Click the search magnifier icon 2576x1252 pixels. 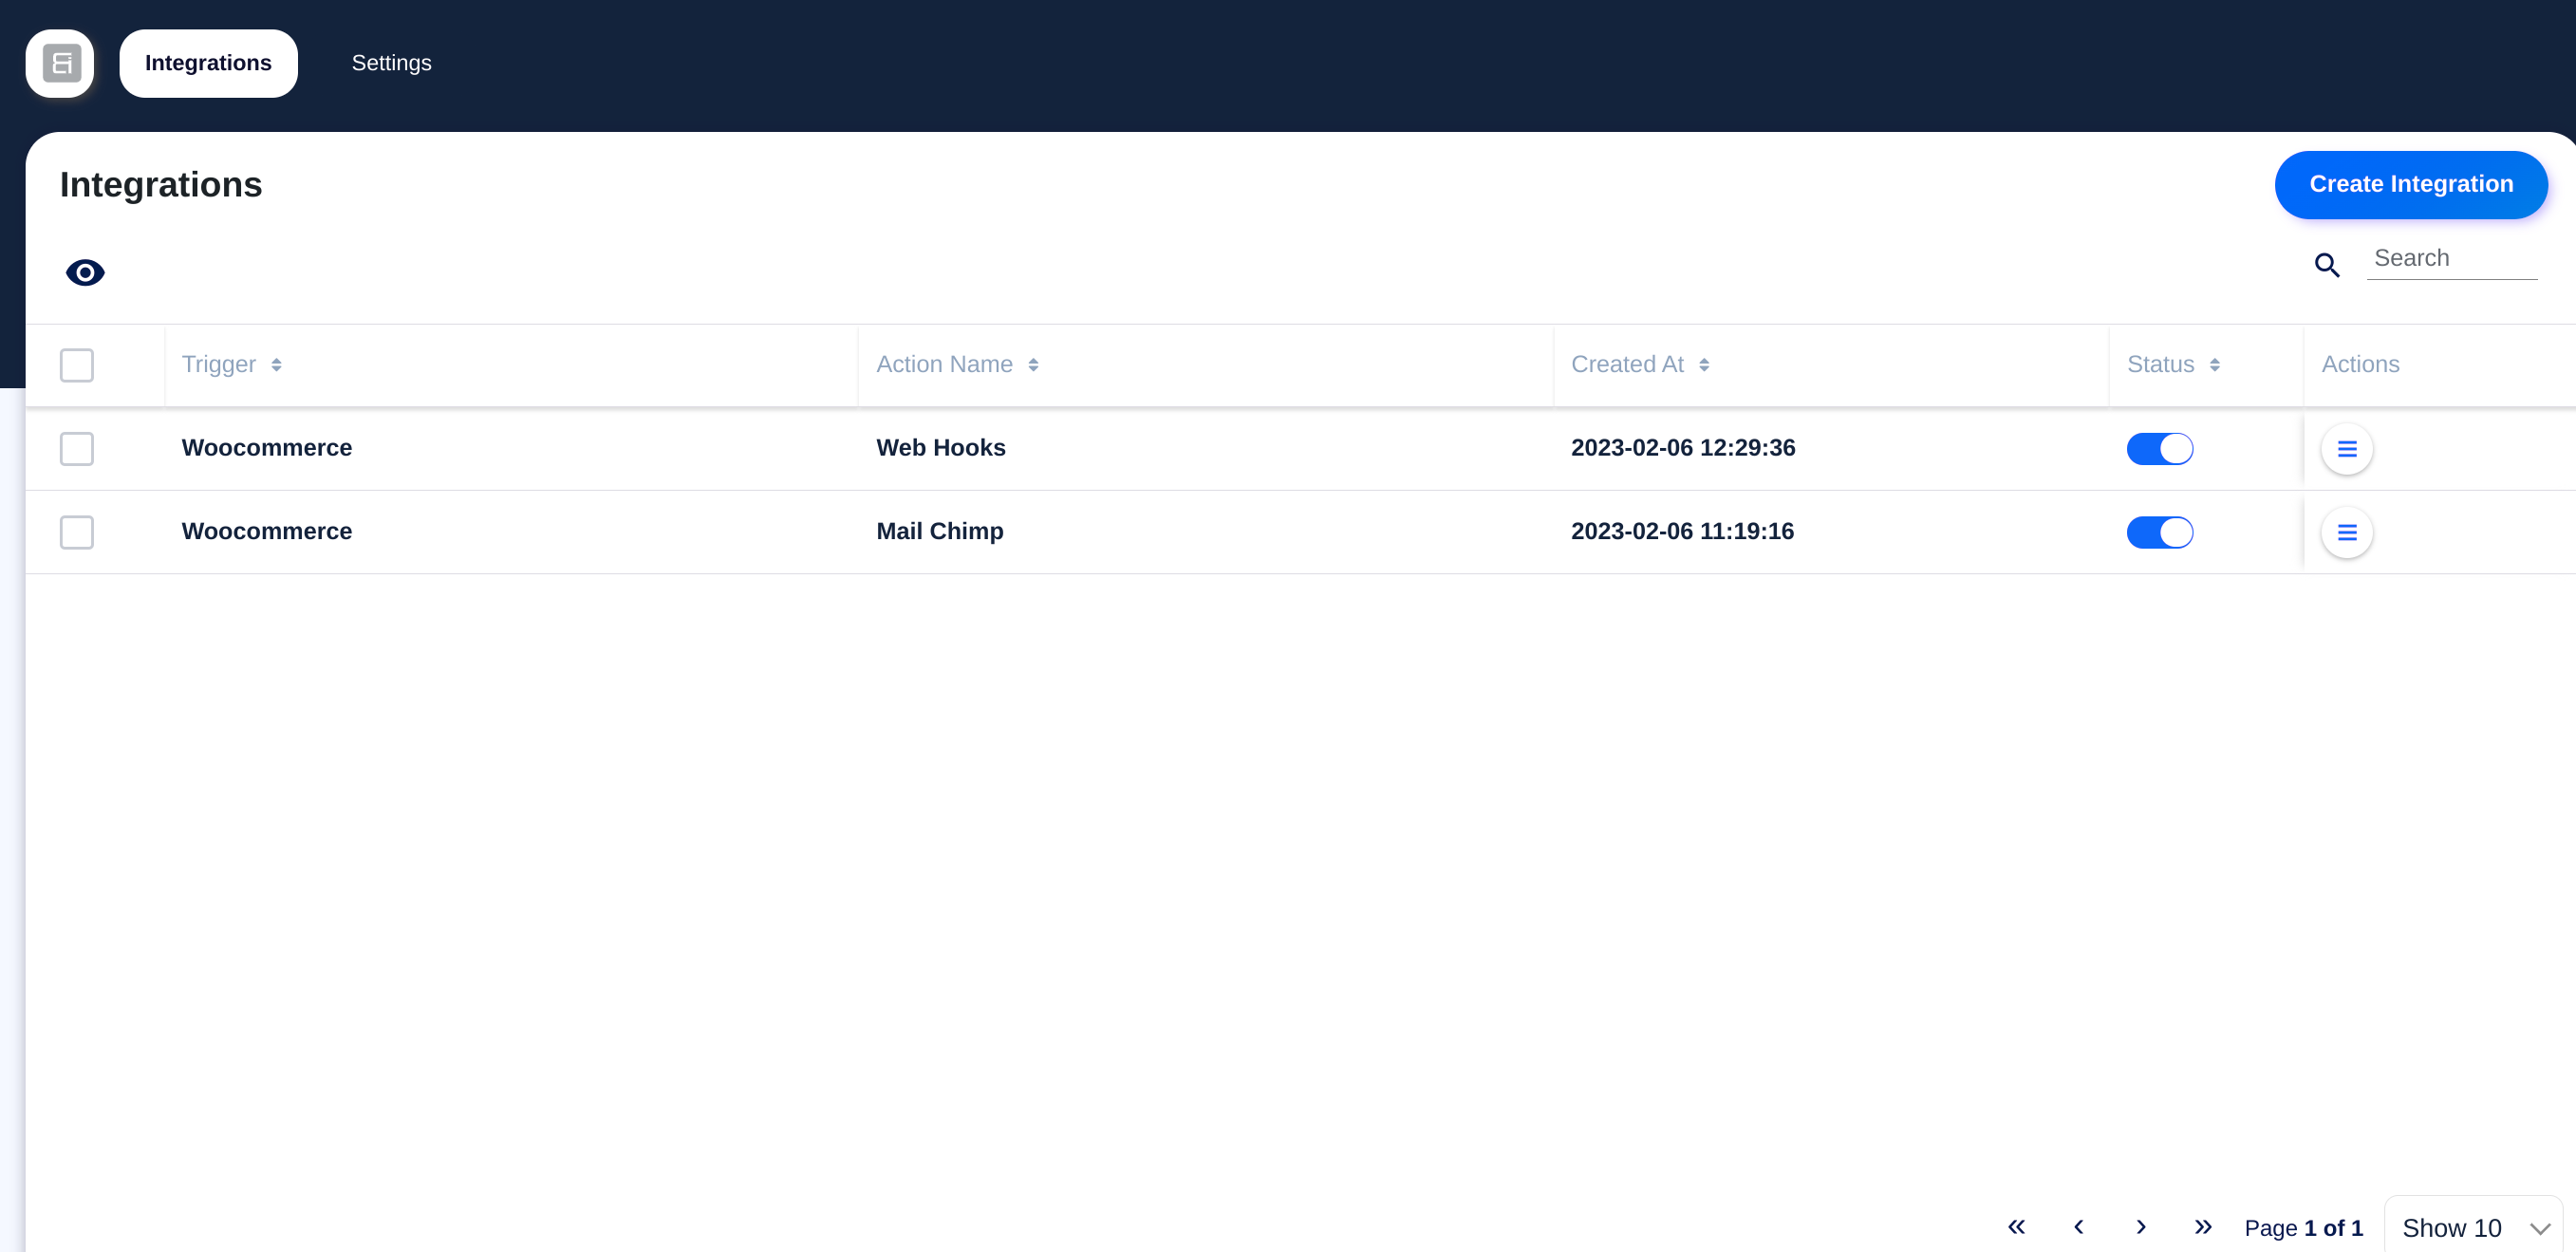2326,265
